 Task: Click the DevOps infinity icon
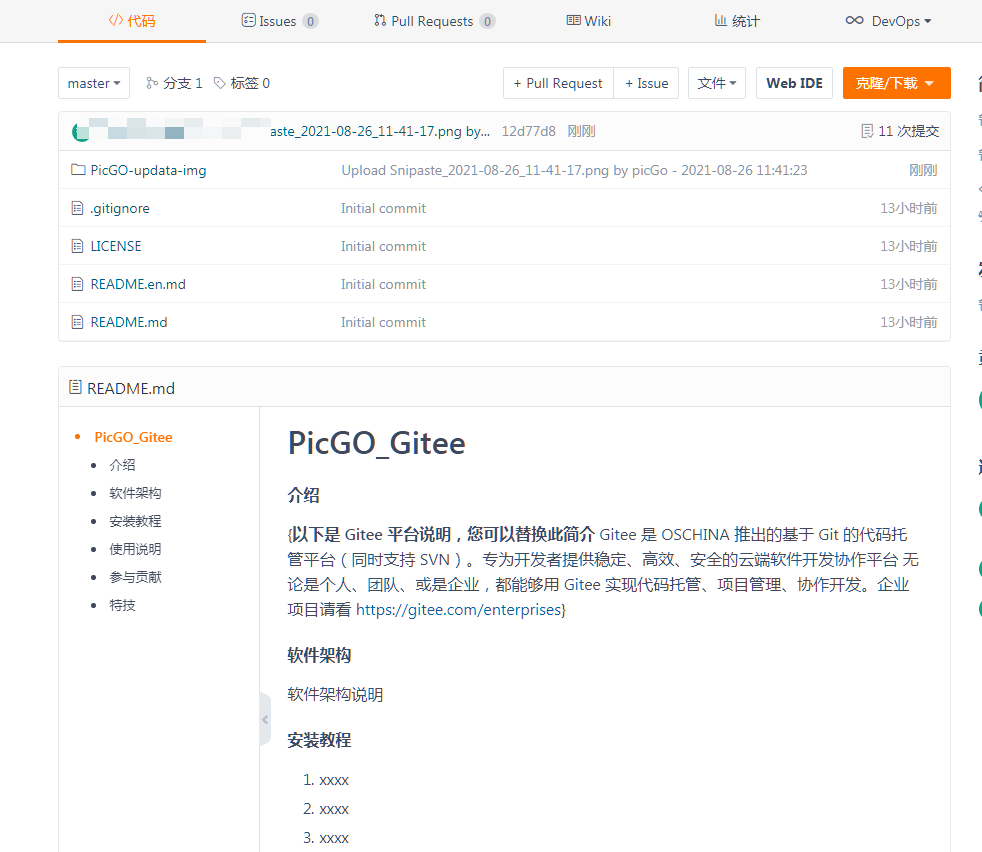pos(854,20)
